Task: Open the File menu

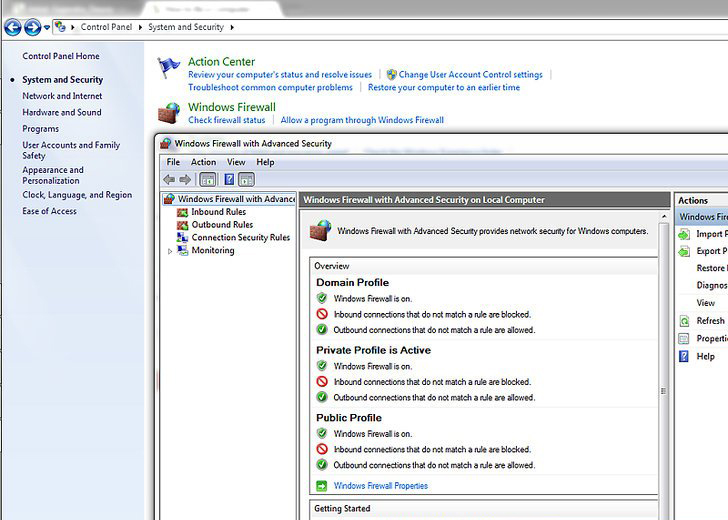Action: coord(173,162)
